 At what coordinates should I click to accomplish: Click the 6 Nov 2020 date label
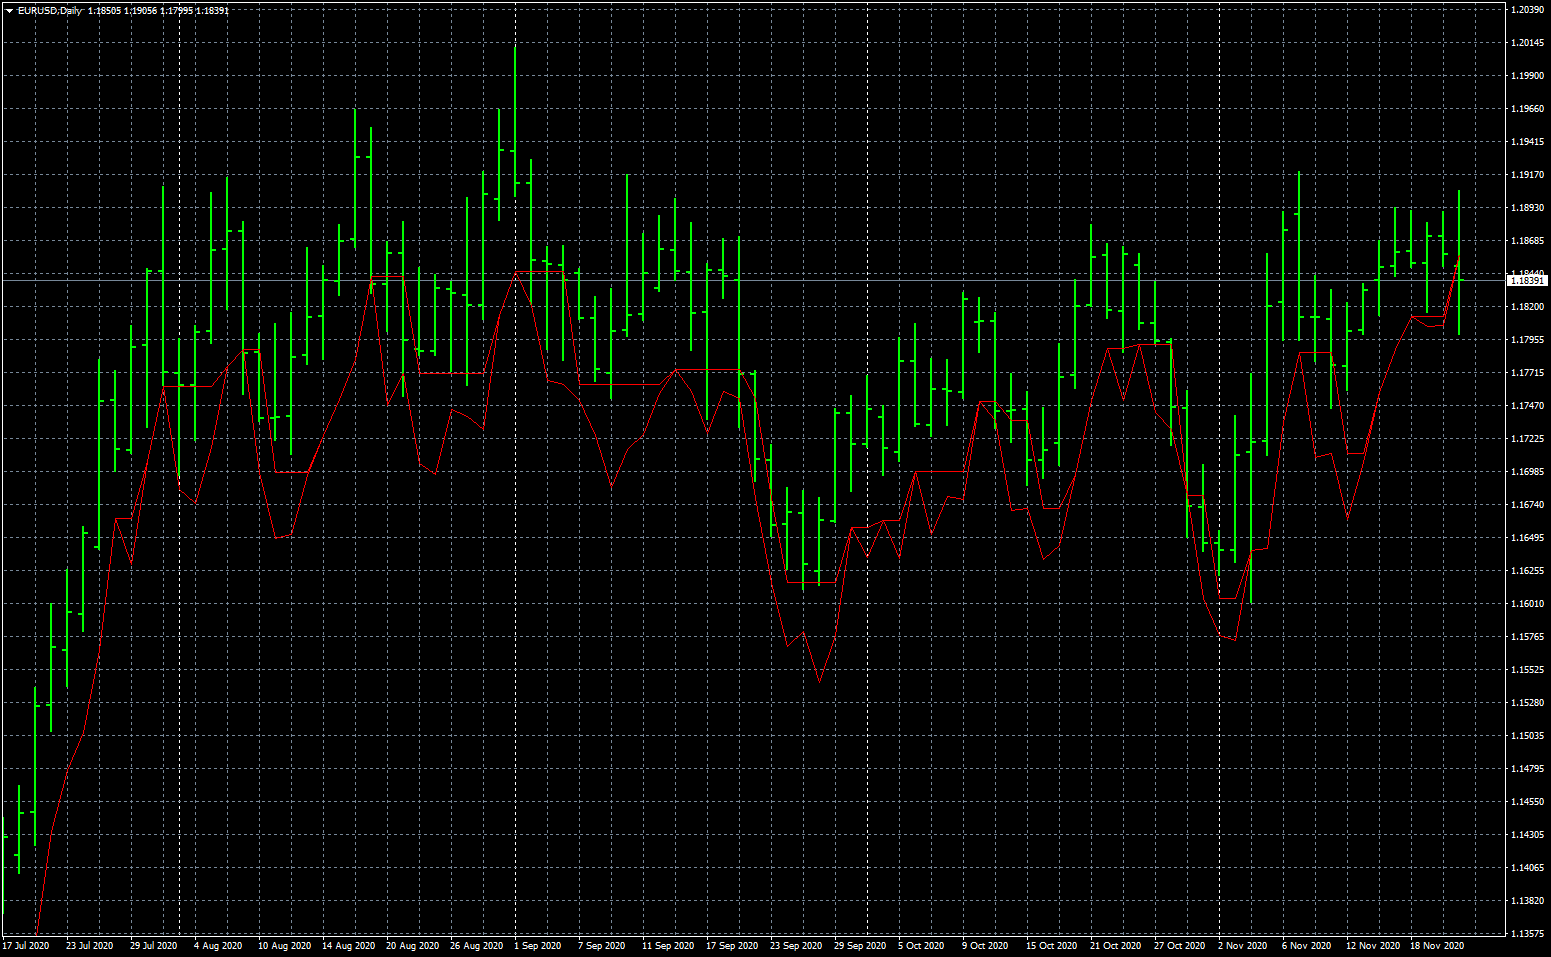tap(1306, 946)
